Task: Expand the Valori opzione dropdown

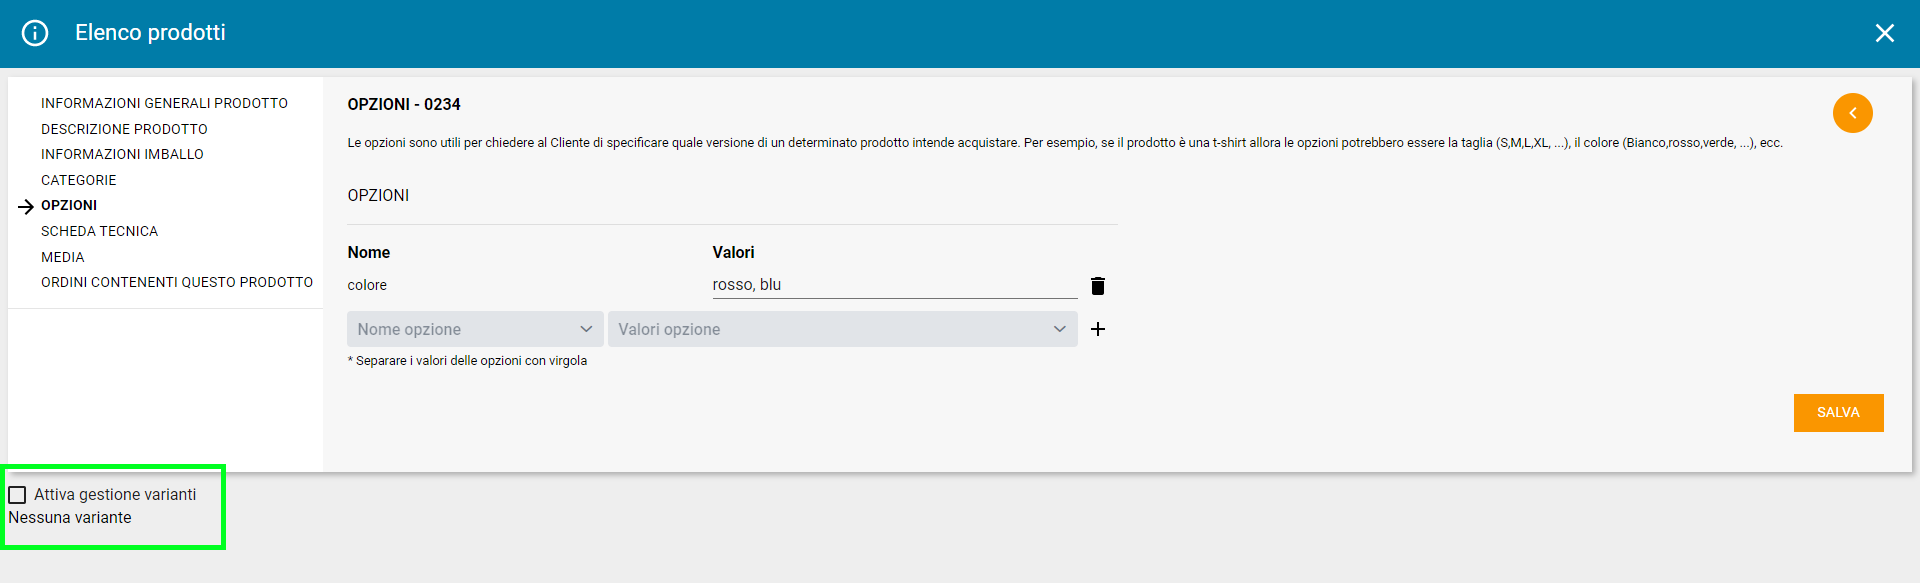Action: point(842,329)
